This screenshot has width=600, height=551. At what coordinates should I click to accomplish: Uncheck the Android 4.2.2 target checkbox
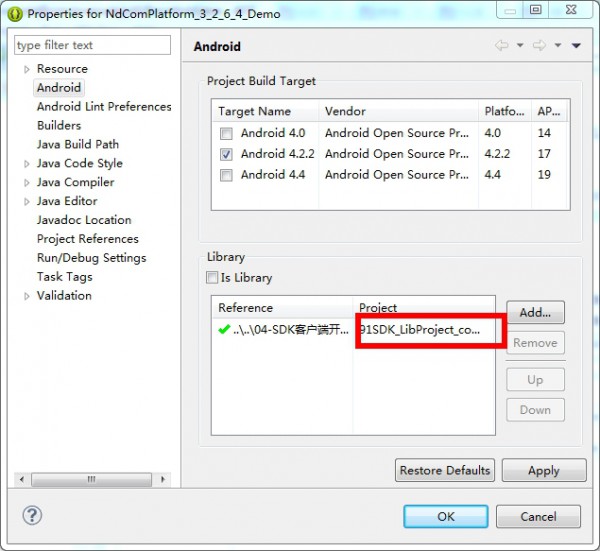click(x=226, y=154)
